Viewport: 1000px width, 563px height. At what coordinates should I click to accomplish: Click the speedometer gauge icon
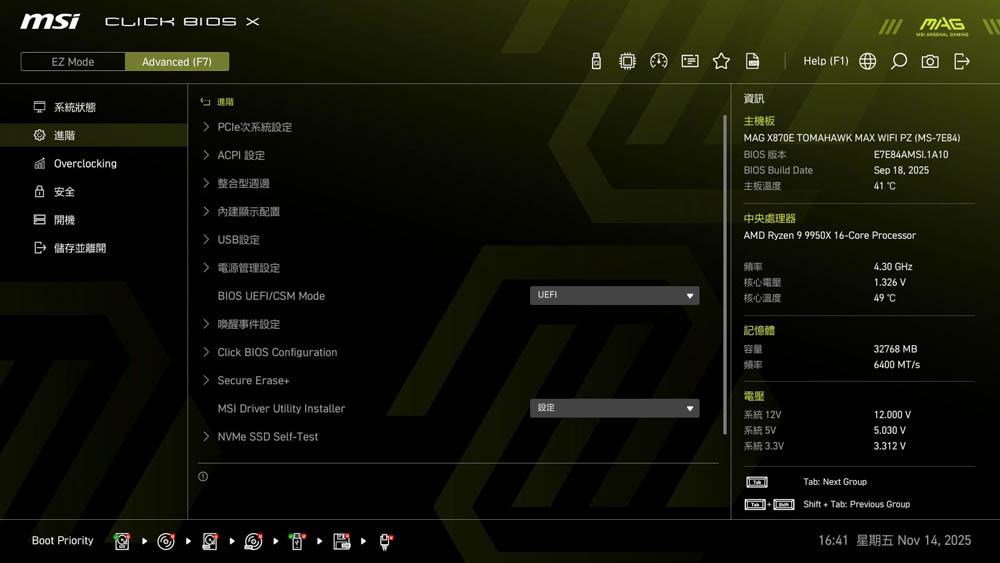pos(658,62)
